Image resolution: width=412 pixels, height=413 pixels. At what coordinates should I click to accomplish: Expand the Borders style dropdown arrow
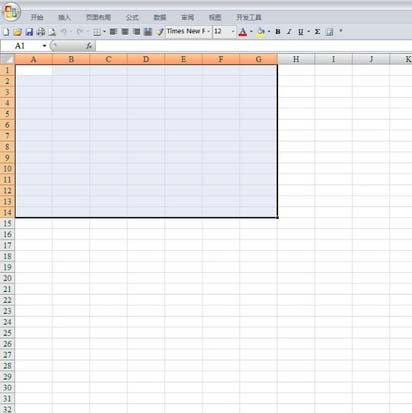104,32
